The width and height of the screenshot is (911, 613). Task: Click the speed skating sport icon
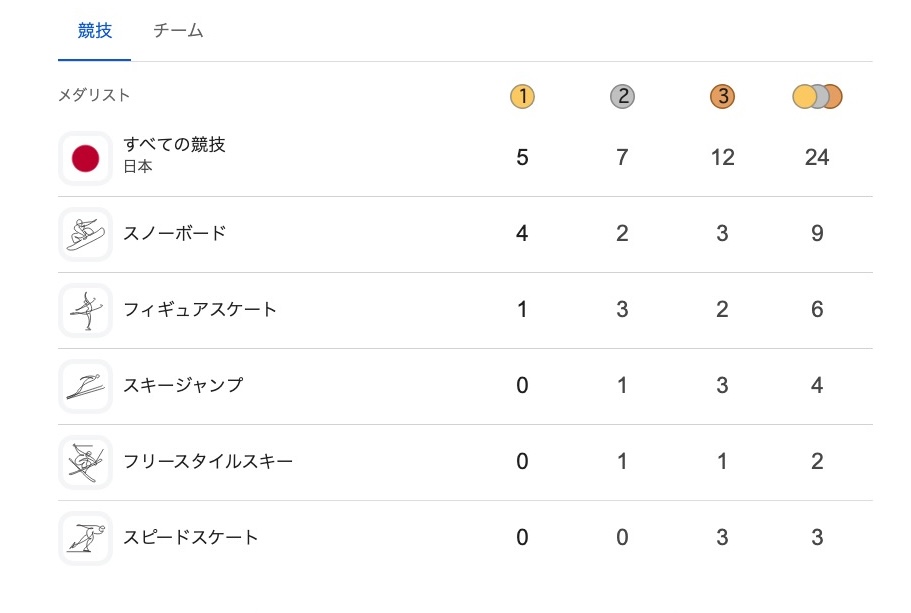click(x=85, y=538)
